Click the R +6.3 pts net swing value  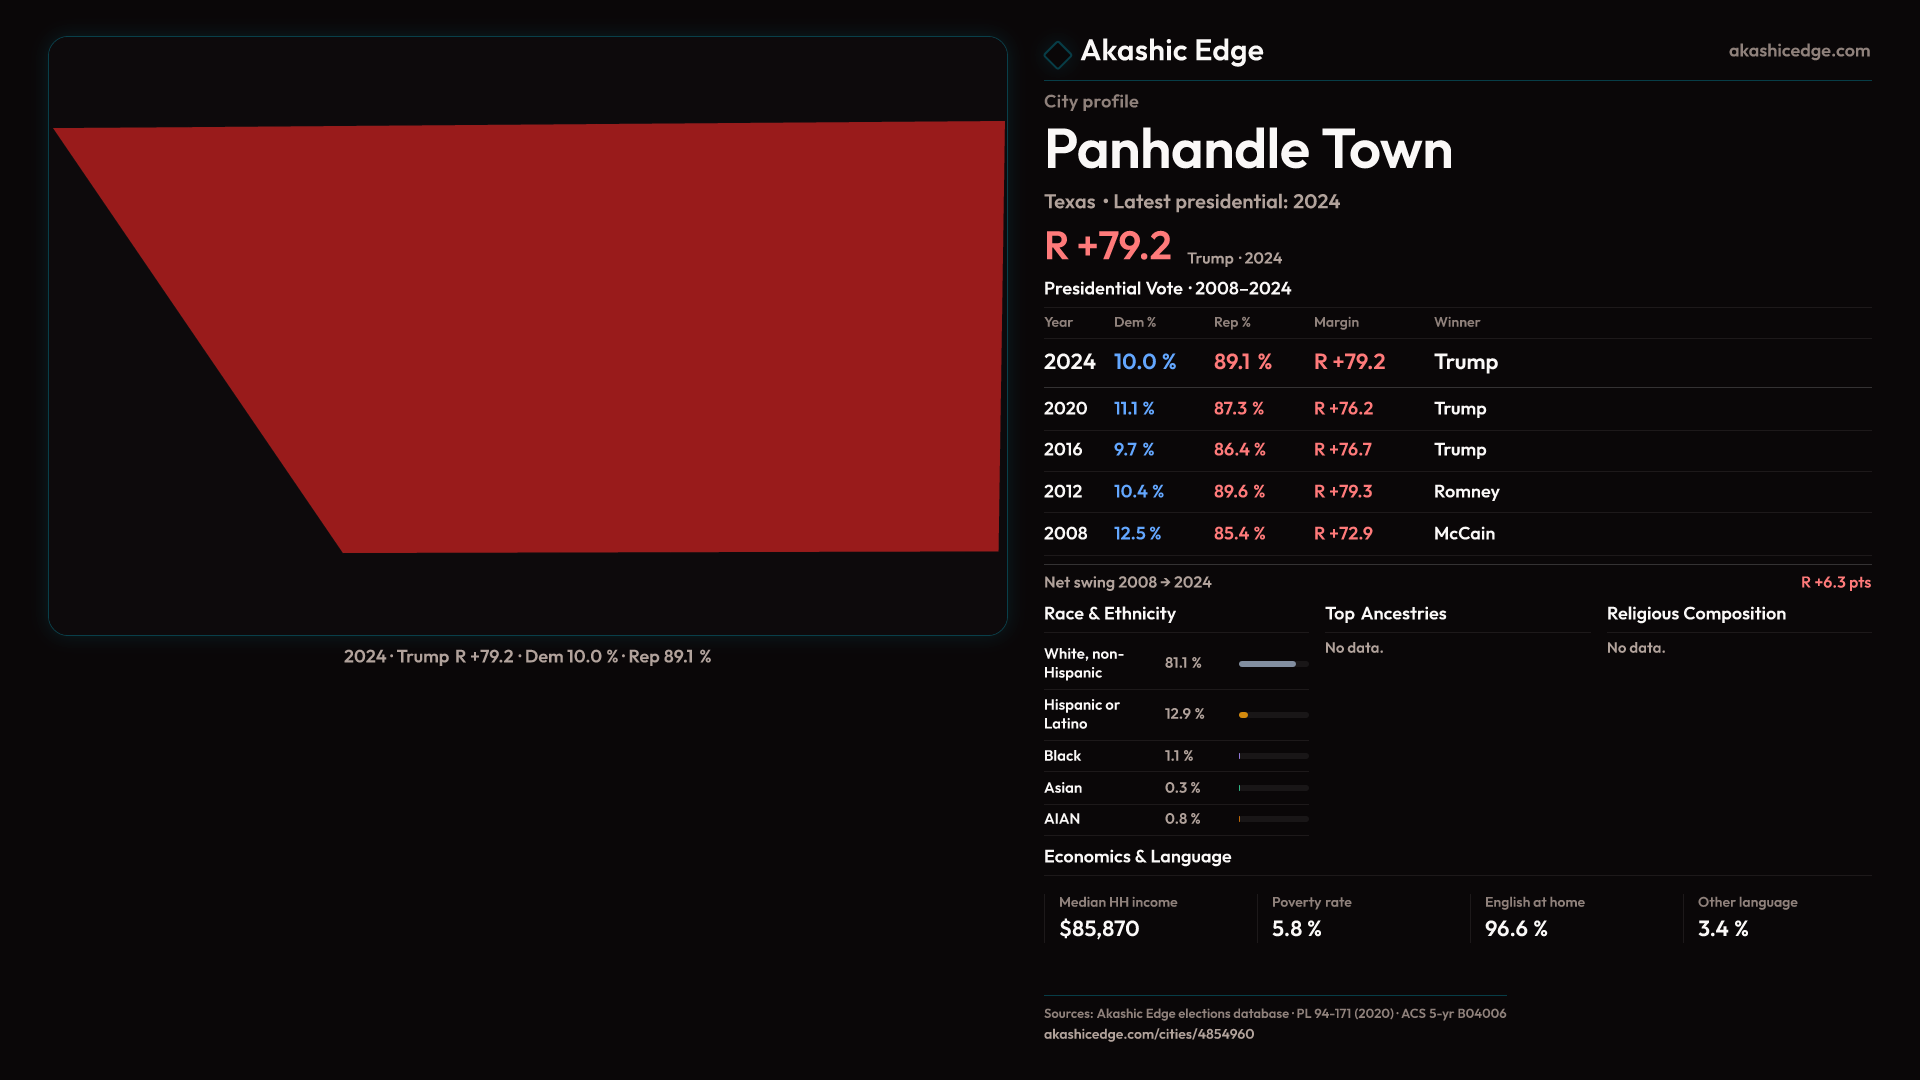pos(1835,582)
